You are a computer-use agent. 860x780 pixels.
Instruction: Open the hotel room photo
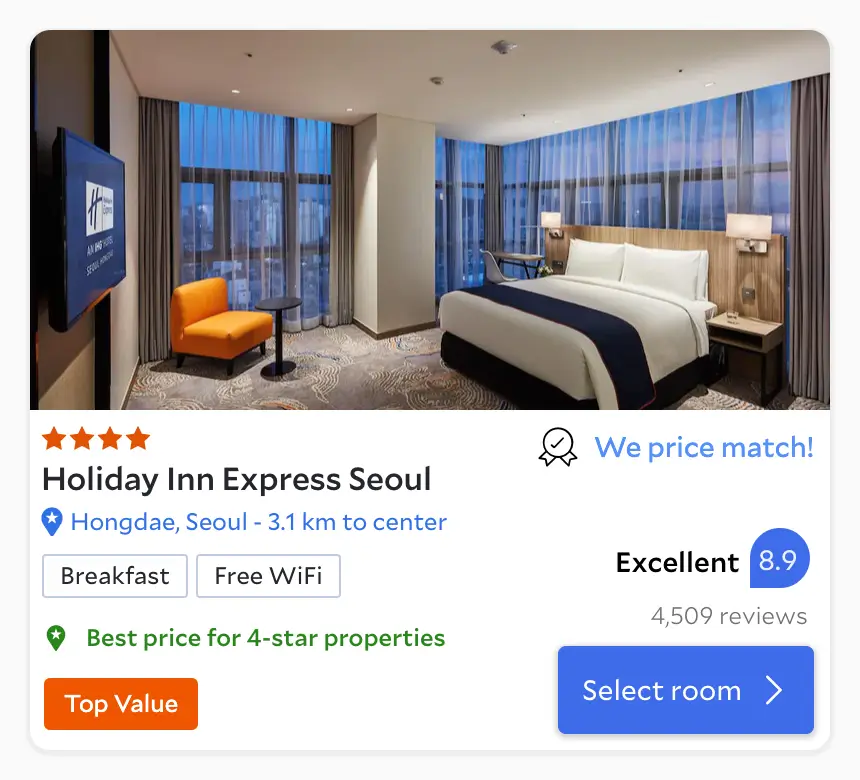point(430,220)
